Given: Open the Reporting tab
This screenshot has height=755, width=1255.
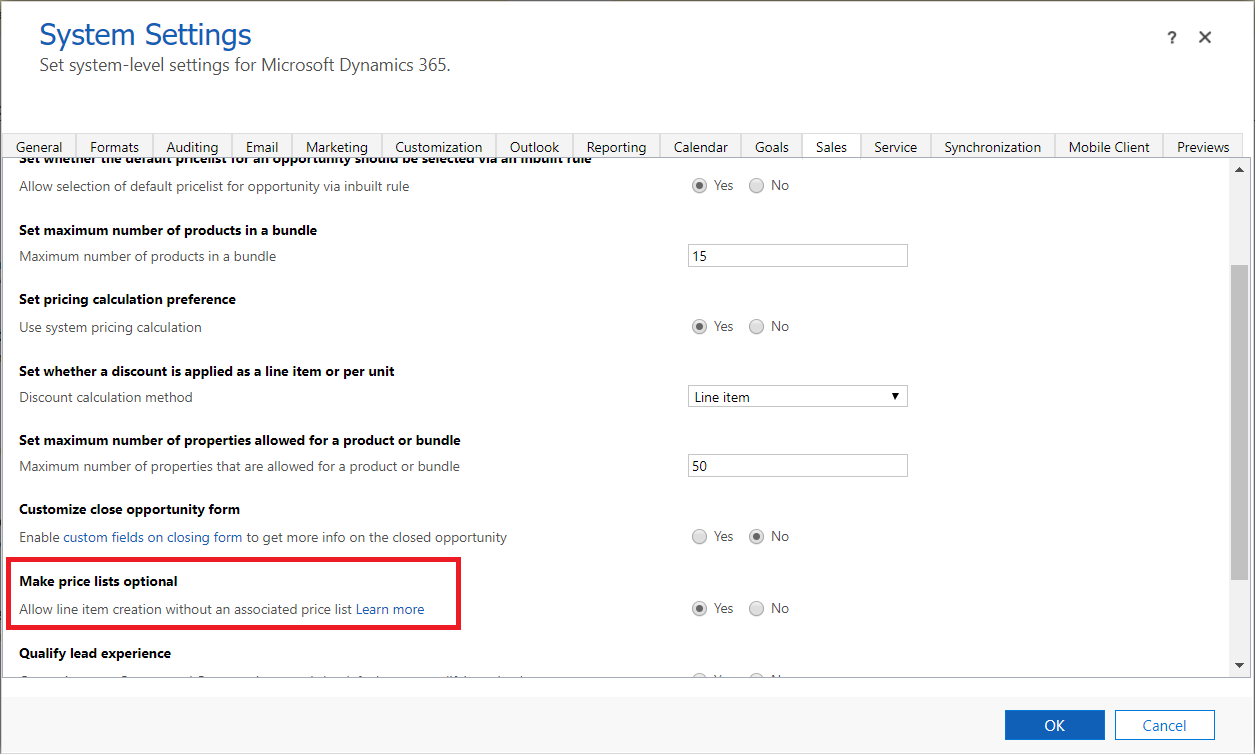Looking at the screenshot, I should (616, 147).
